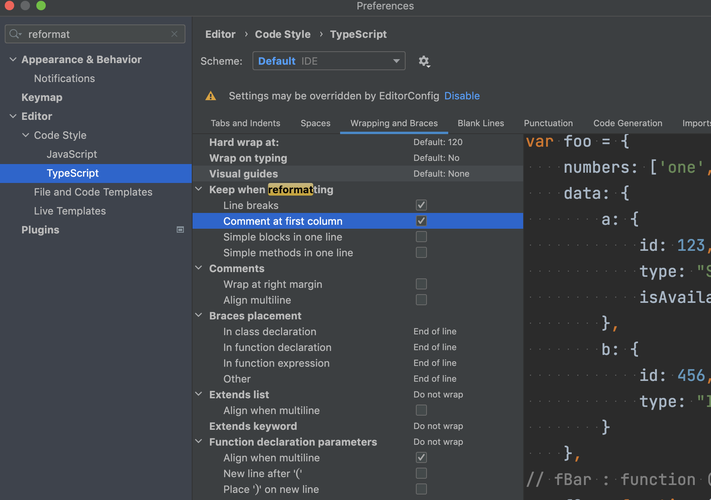Change Extends list 'Do not wrap' value
The image size is (711, 500).
tap(438, 394)
